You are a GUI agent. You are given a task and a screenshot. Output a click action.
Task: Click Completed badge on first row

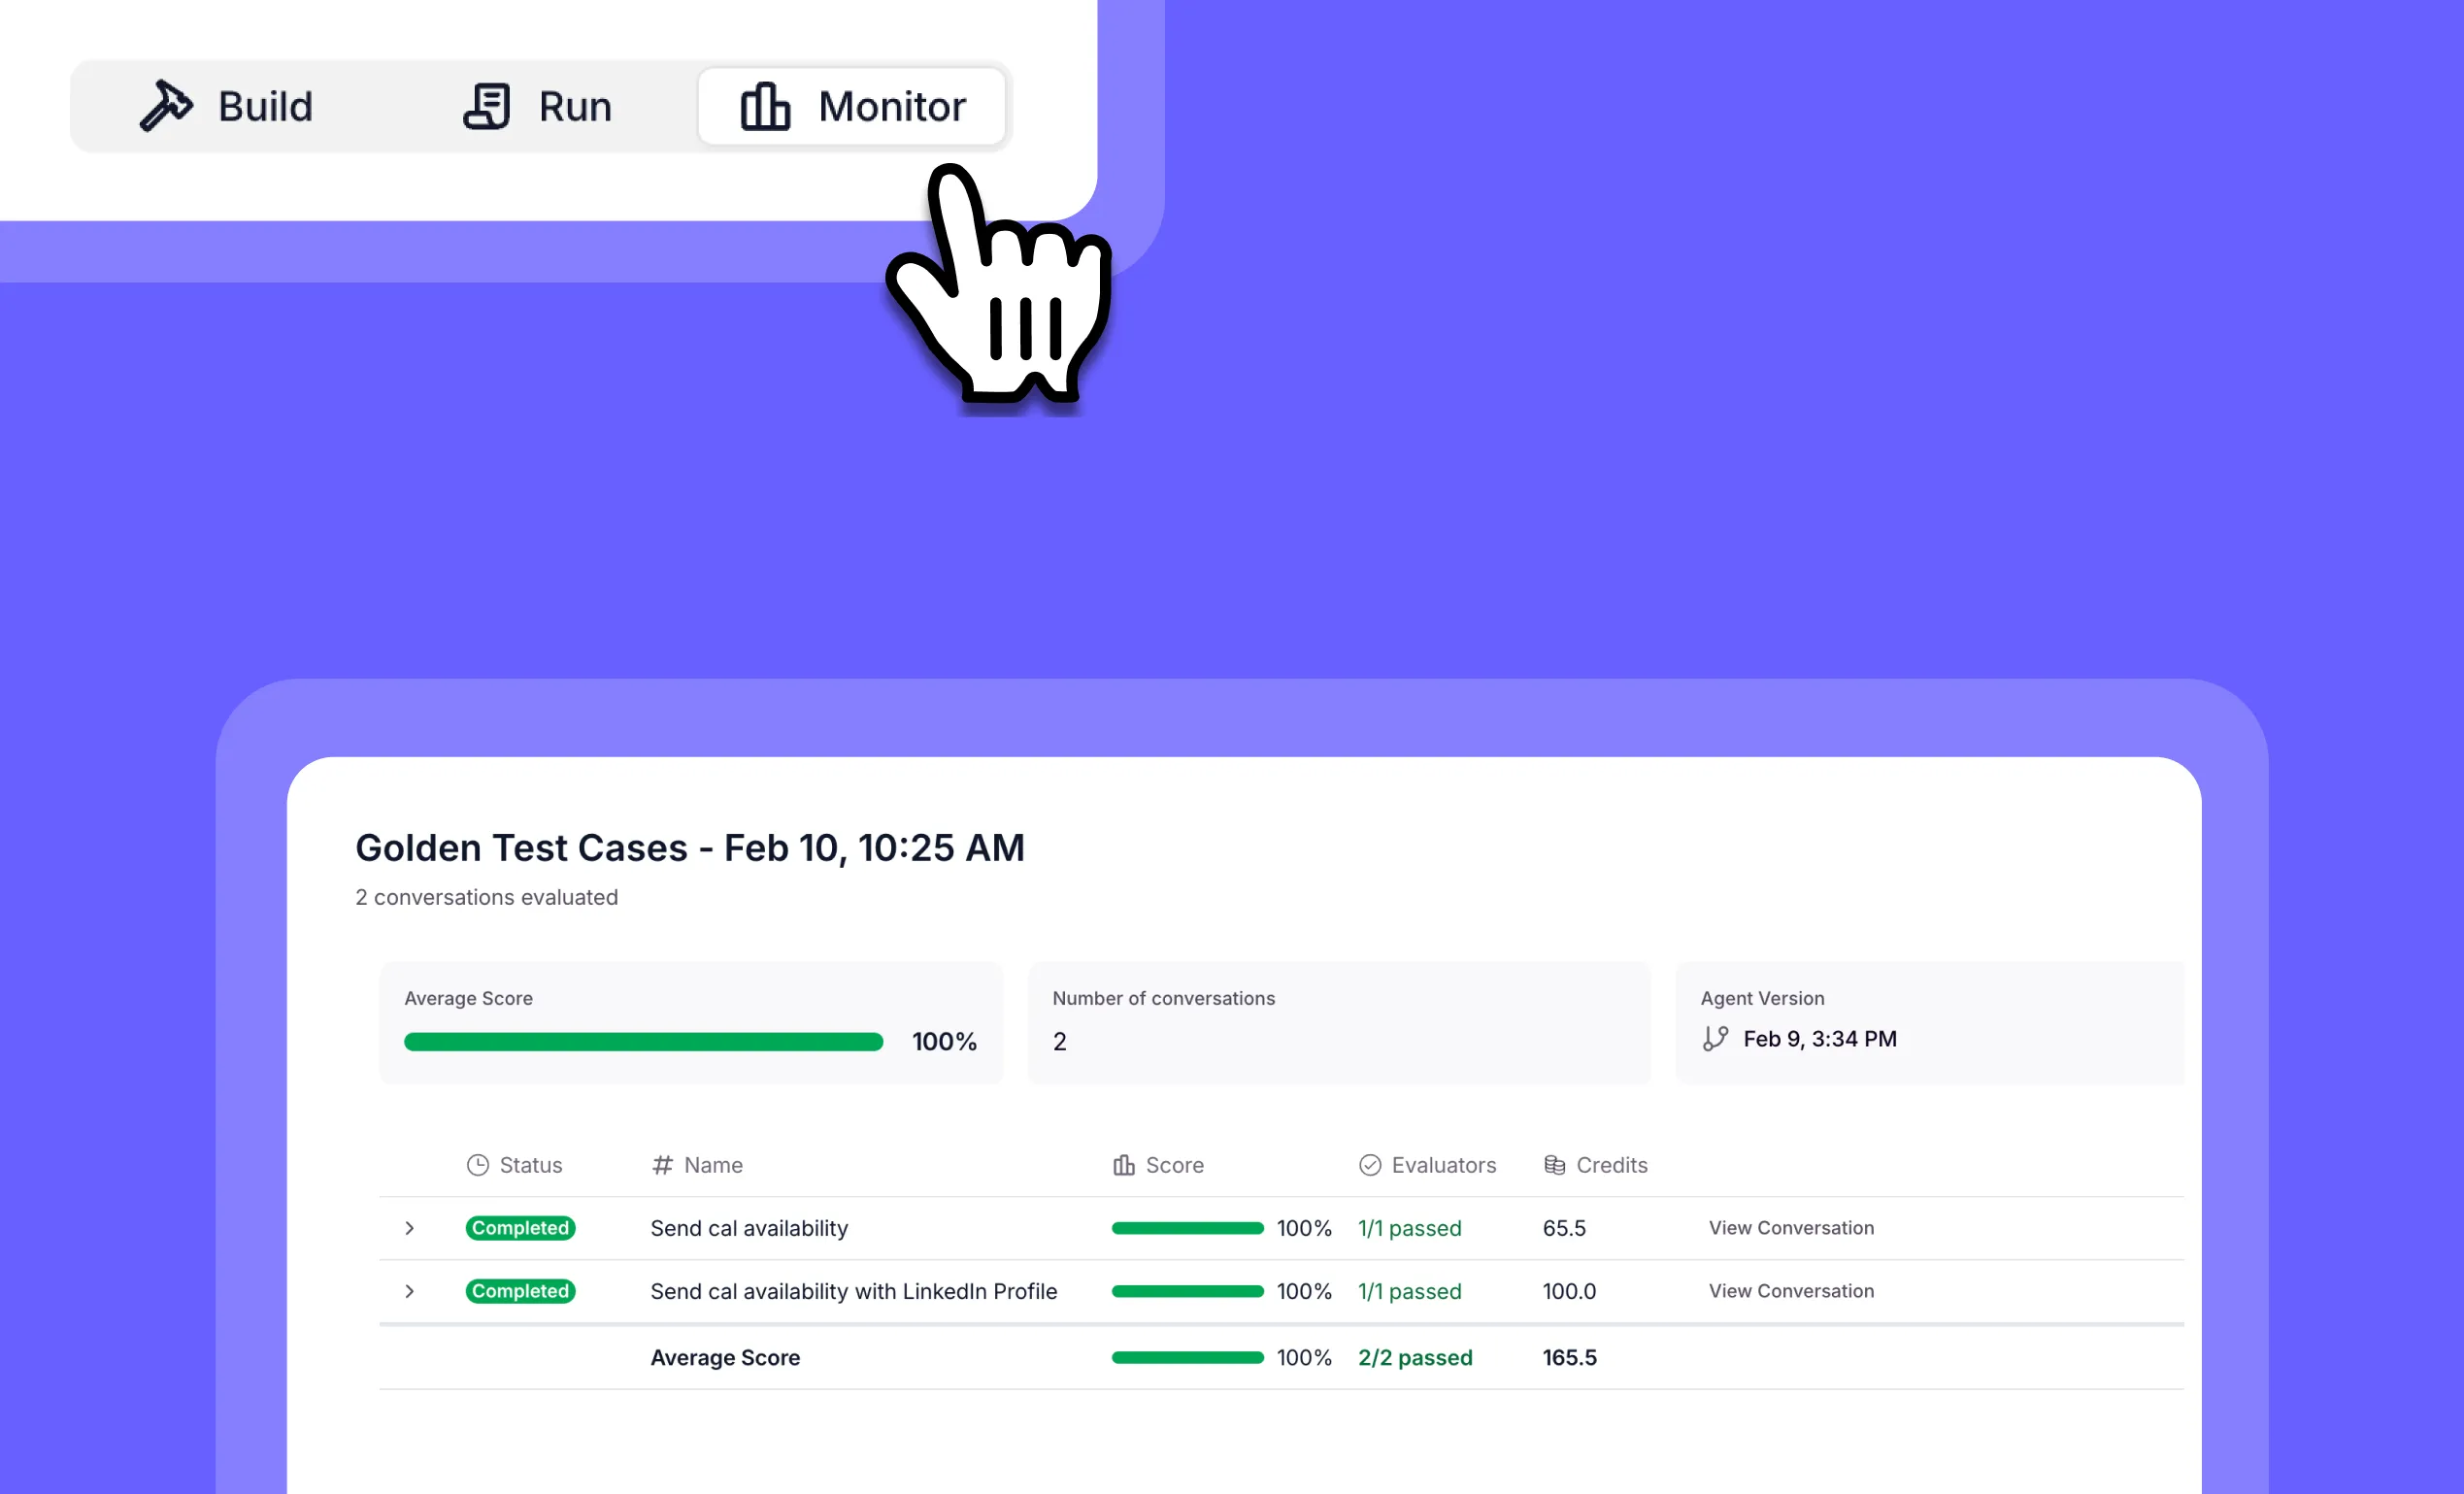coord(520,1228)
